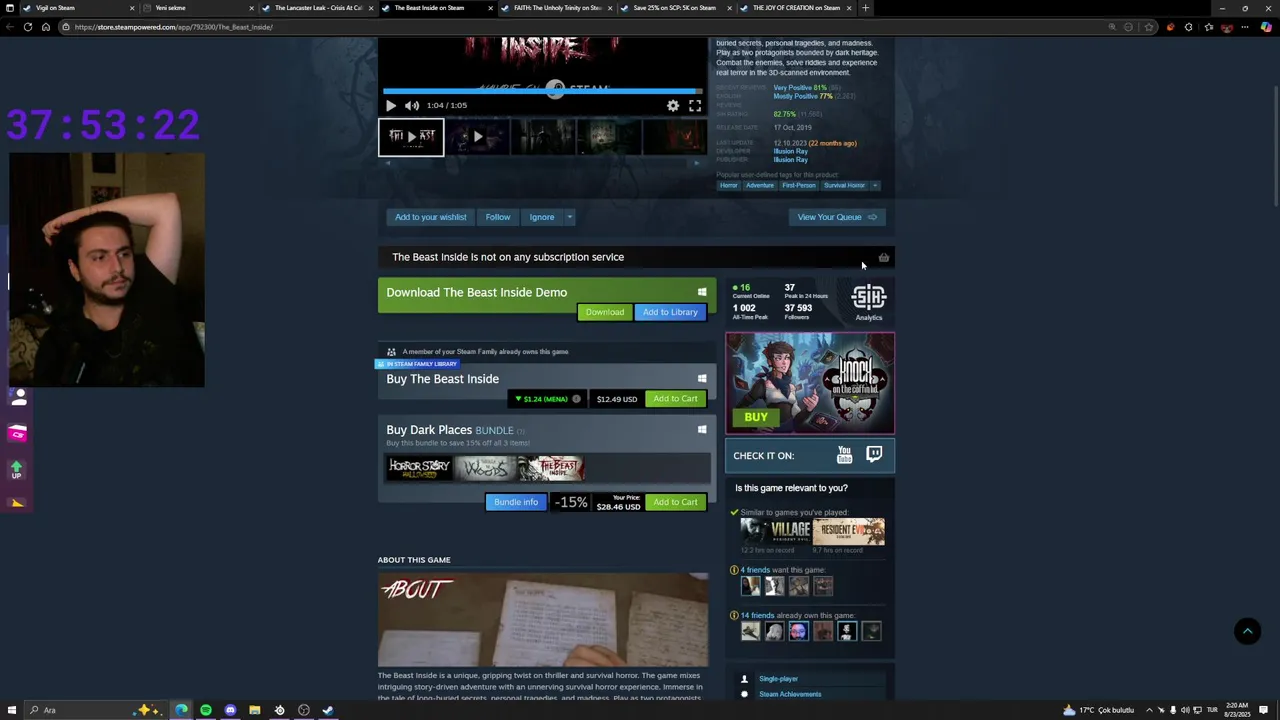Enter fullscreen on the trailer video
Viewport: 1280px width, 720px height.
tap(695, 105)
